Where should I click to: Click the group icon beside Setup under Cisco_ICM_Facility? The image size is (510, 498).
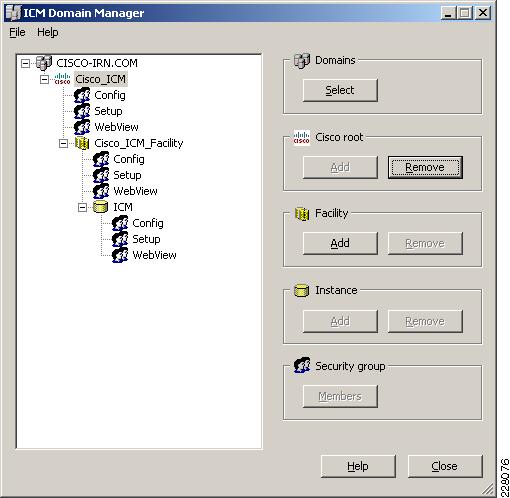(101, 175)
